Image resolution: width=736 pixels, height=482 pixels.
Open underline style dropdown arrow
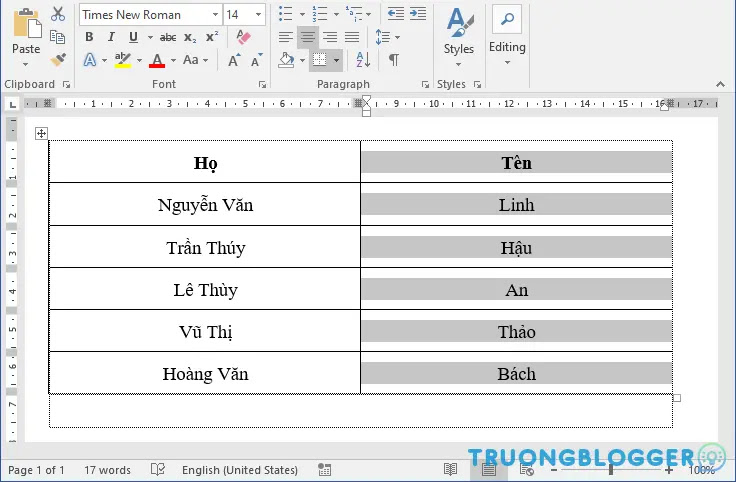click(x=150, y=37)
